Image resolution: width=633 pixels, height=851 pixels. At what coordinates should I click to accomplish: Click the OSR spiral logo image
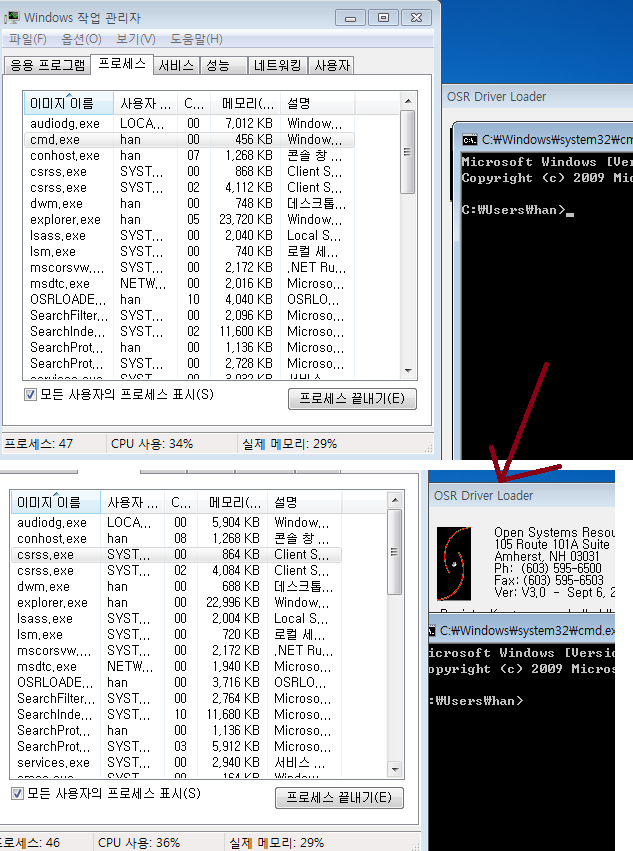454,563
